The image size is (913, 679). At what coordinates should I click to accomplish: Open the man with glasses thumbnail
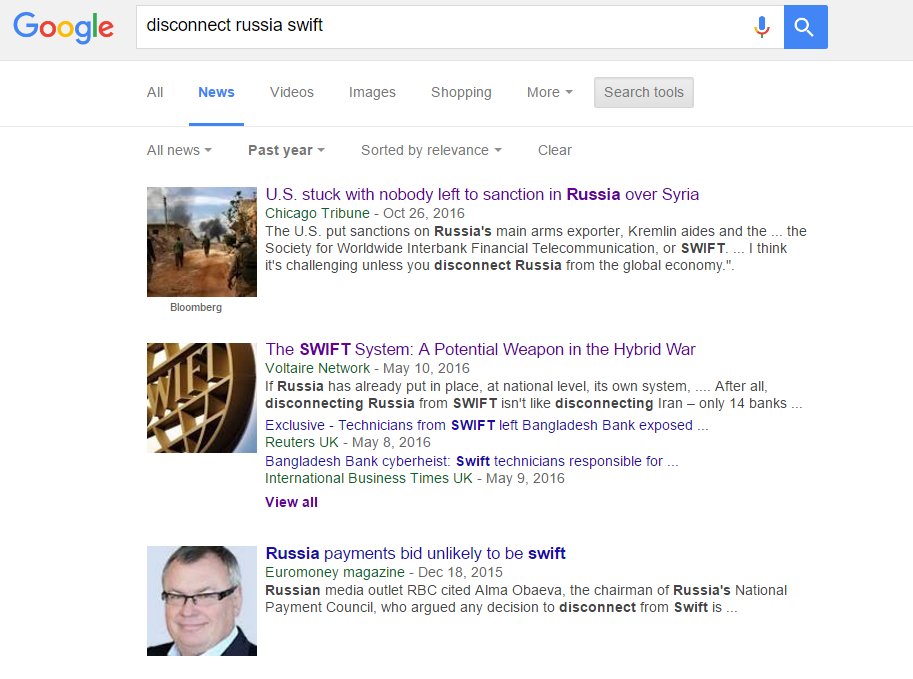coord(201,601)
